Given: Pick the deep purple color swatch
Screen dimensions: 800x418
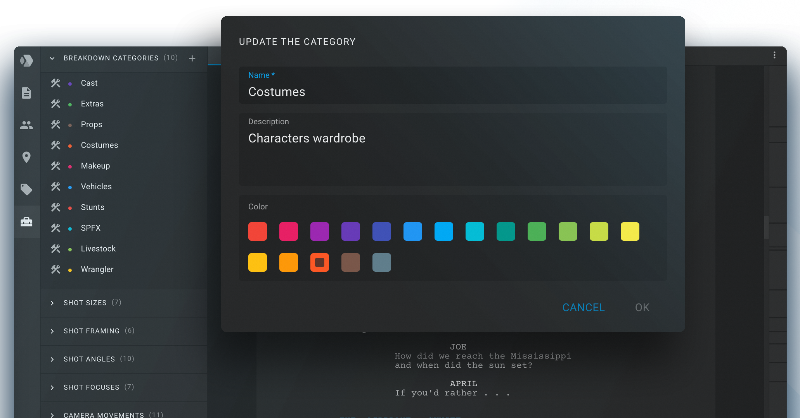Looking at the screenshot, I should 351,231.
